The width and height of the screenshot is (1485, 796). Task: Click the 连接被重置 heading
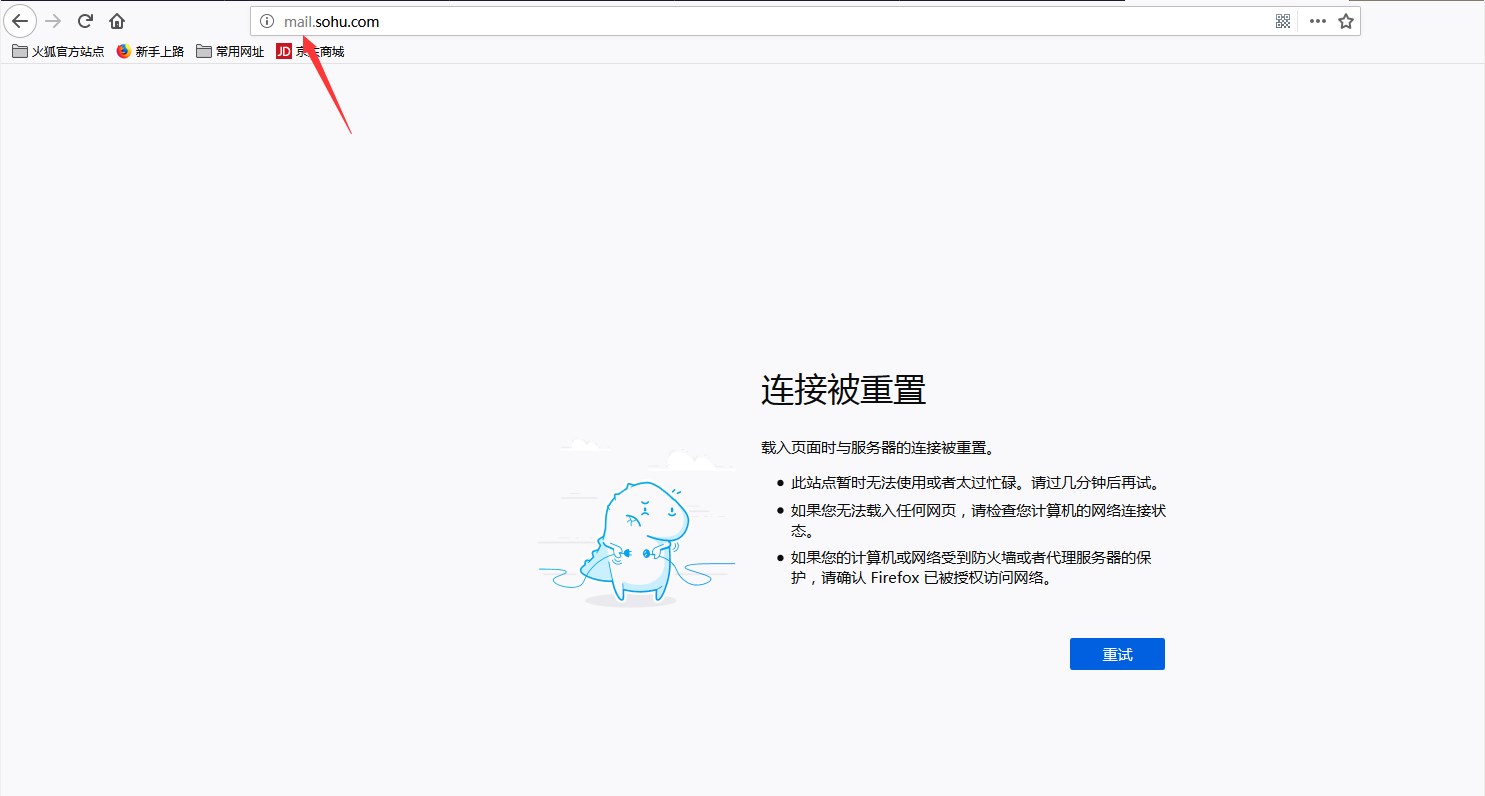[843, 390]
